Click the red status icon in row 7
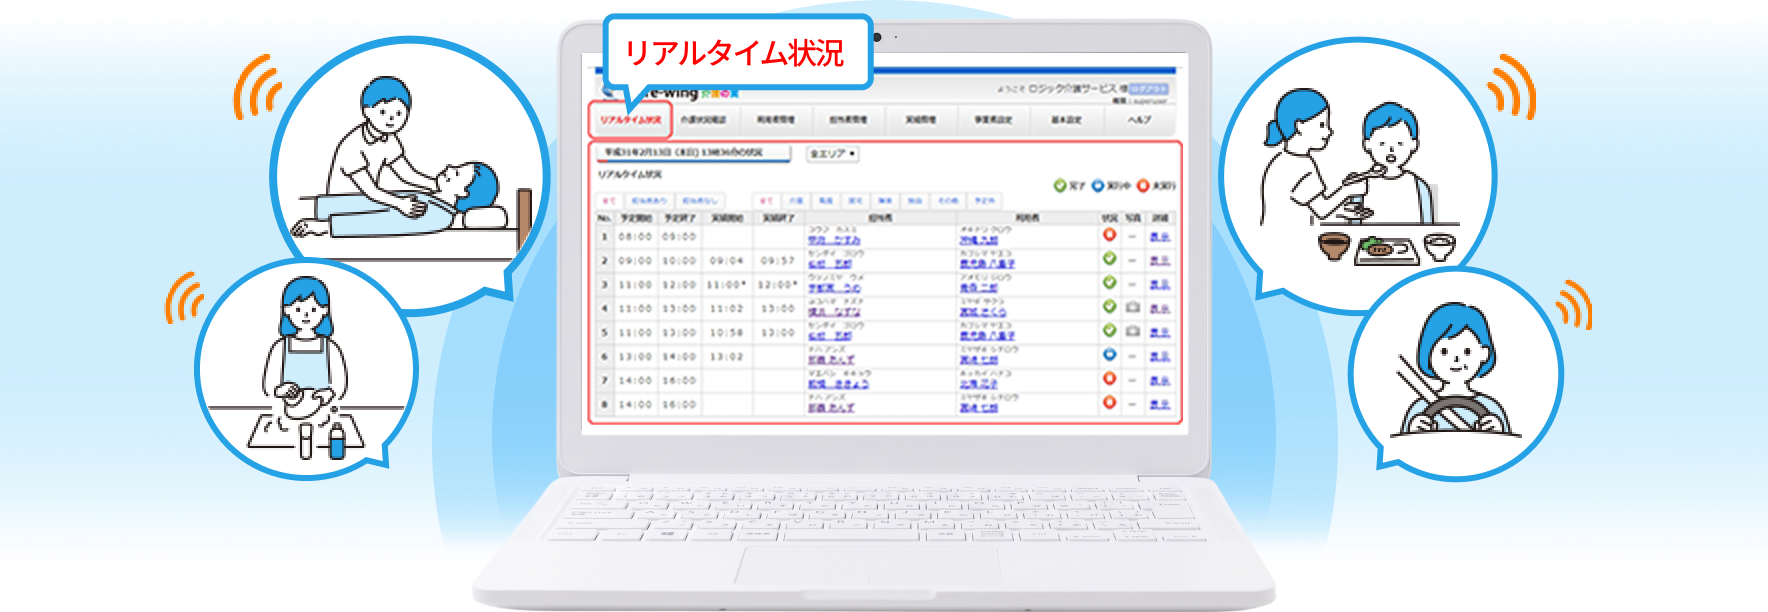 (x=1109, y=379)
